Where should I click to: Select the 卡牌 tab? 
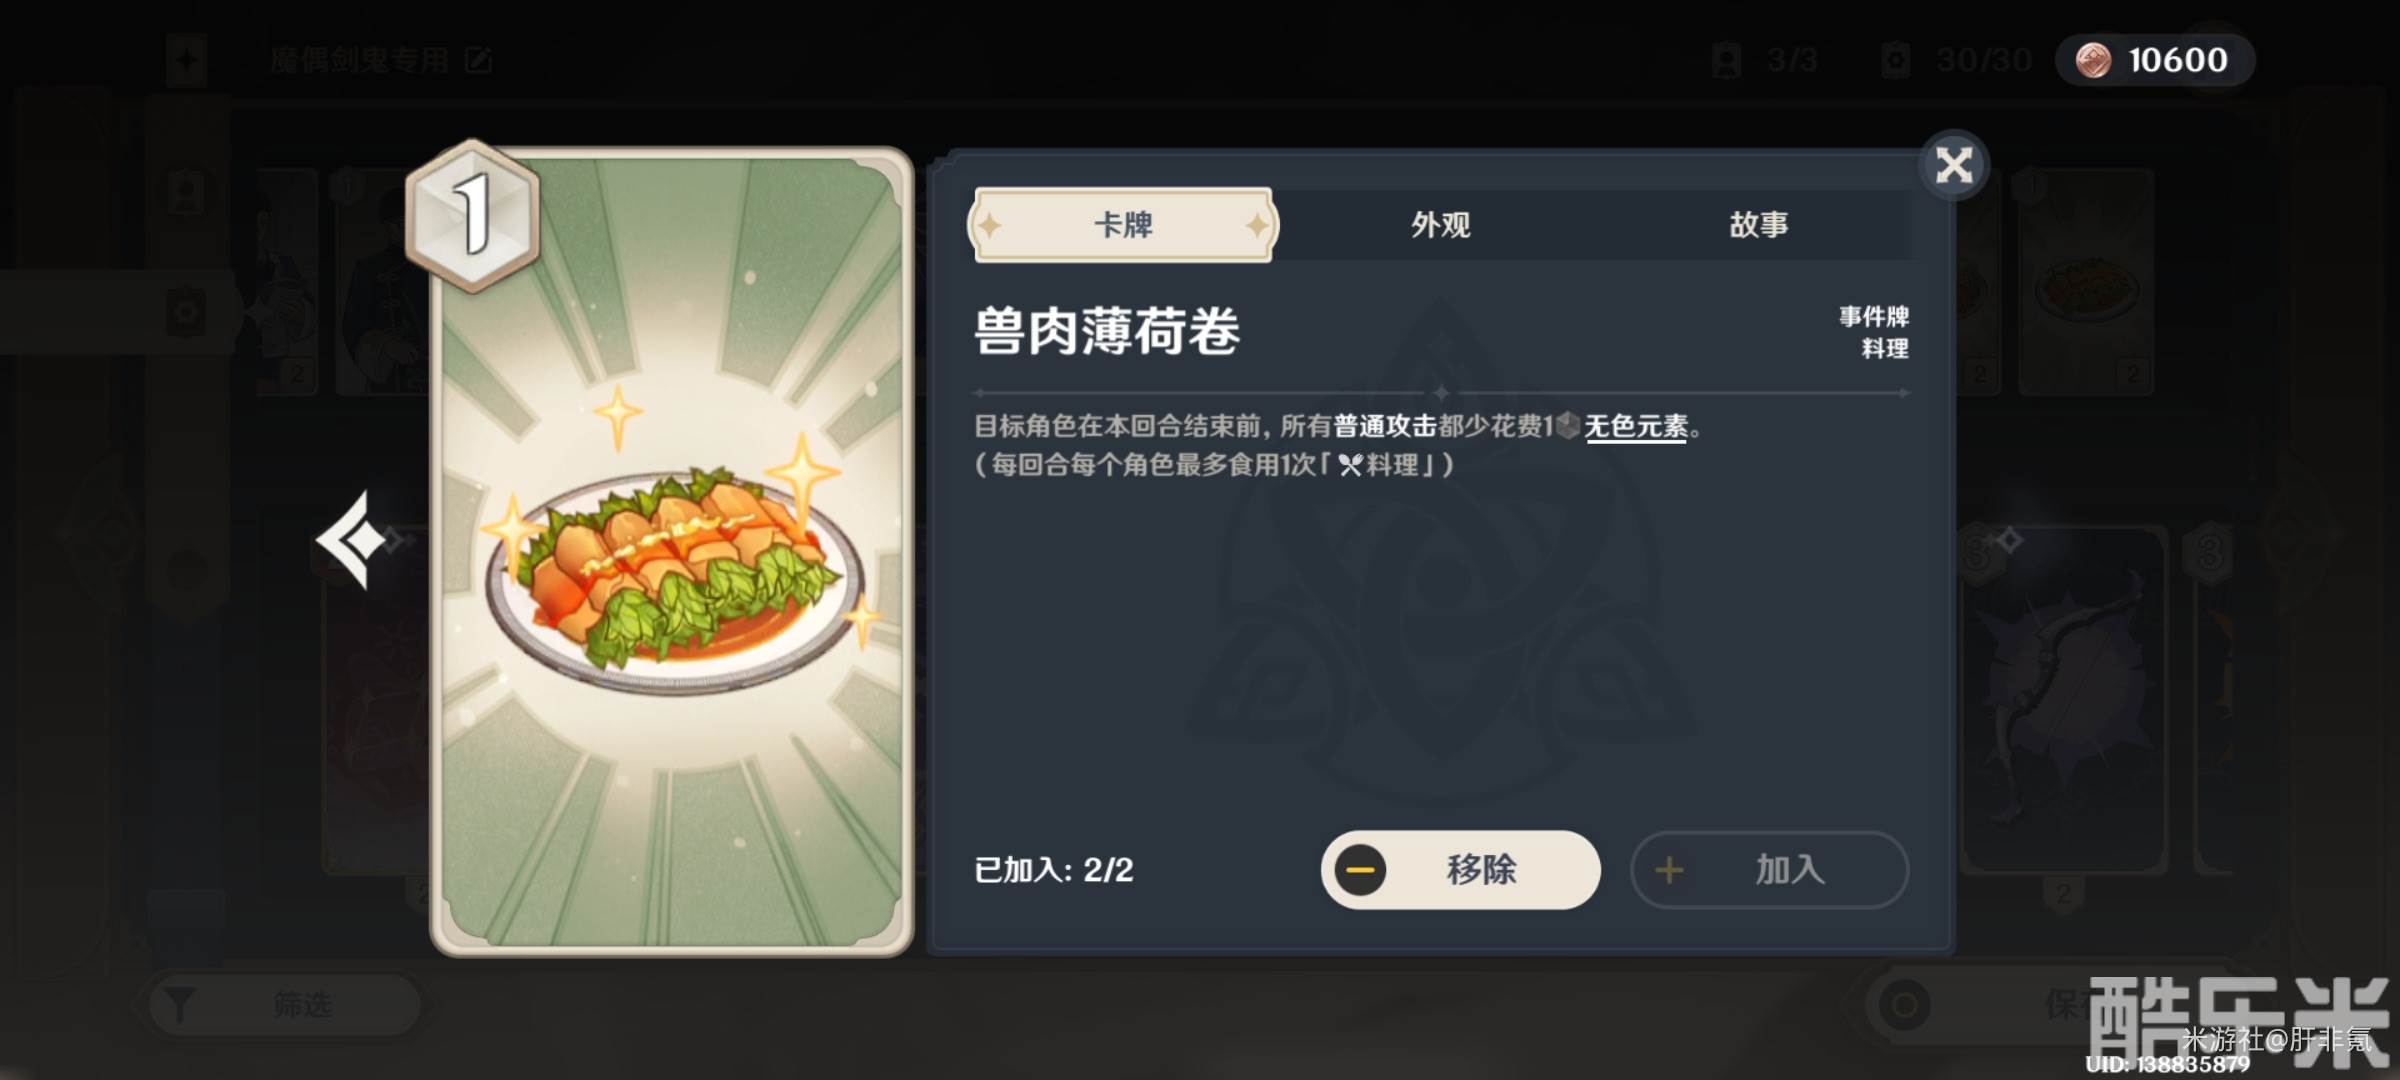(x=1123, y=225)
